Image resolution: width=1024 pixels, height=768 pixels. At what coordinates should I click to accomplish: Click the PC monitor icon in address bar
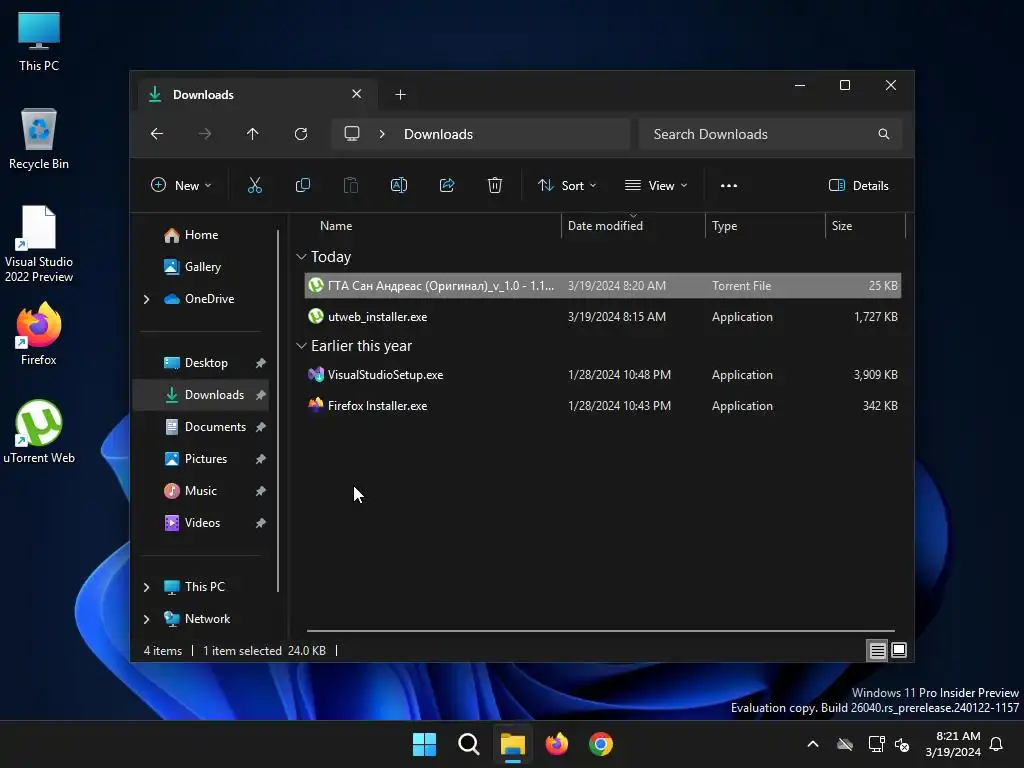[352, 134]
